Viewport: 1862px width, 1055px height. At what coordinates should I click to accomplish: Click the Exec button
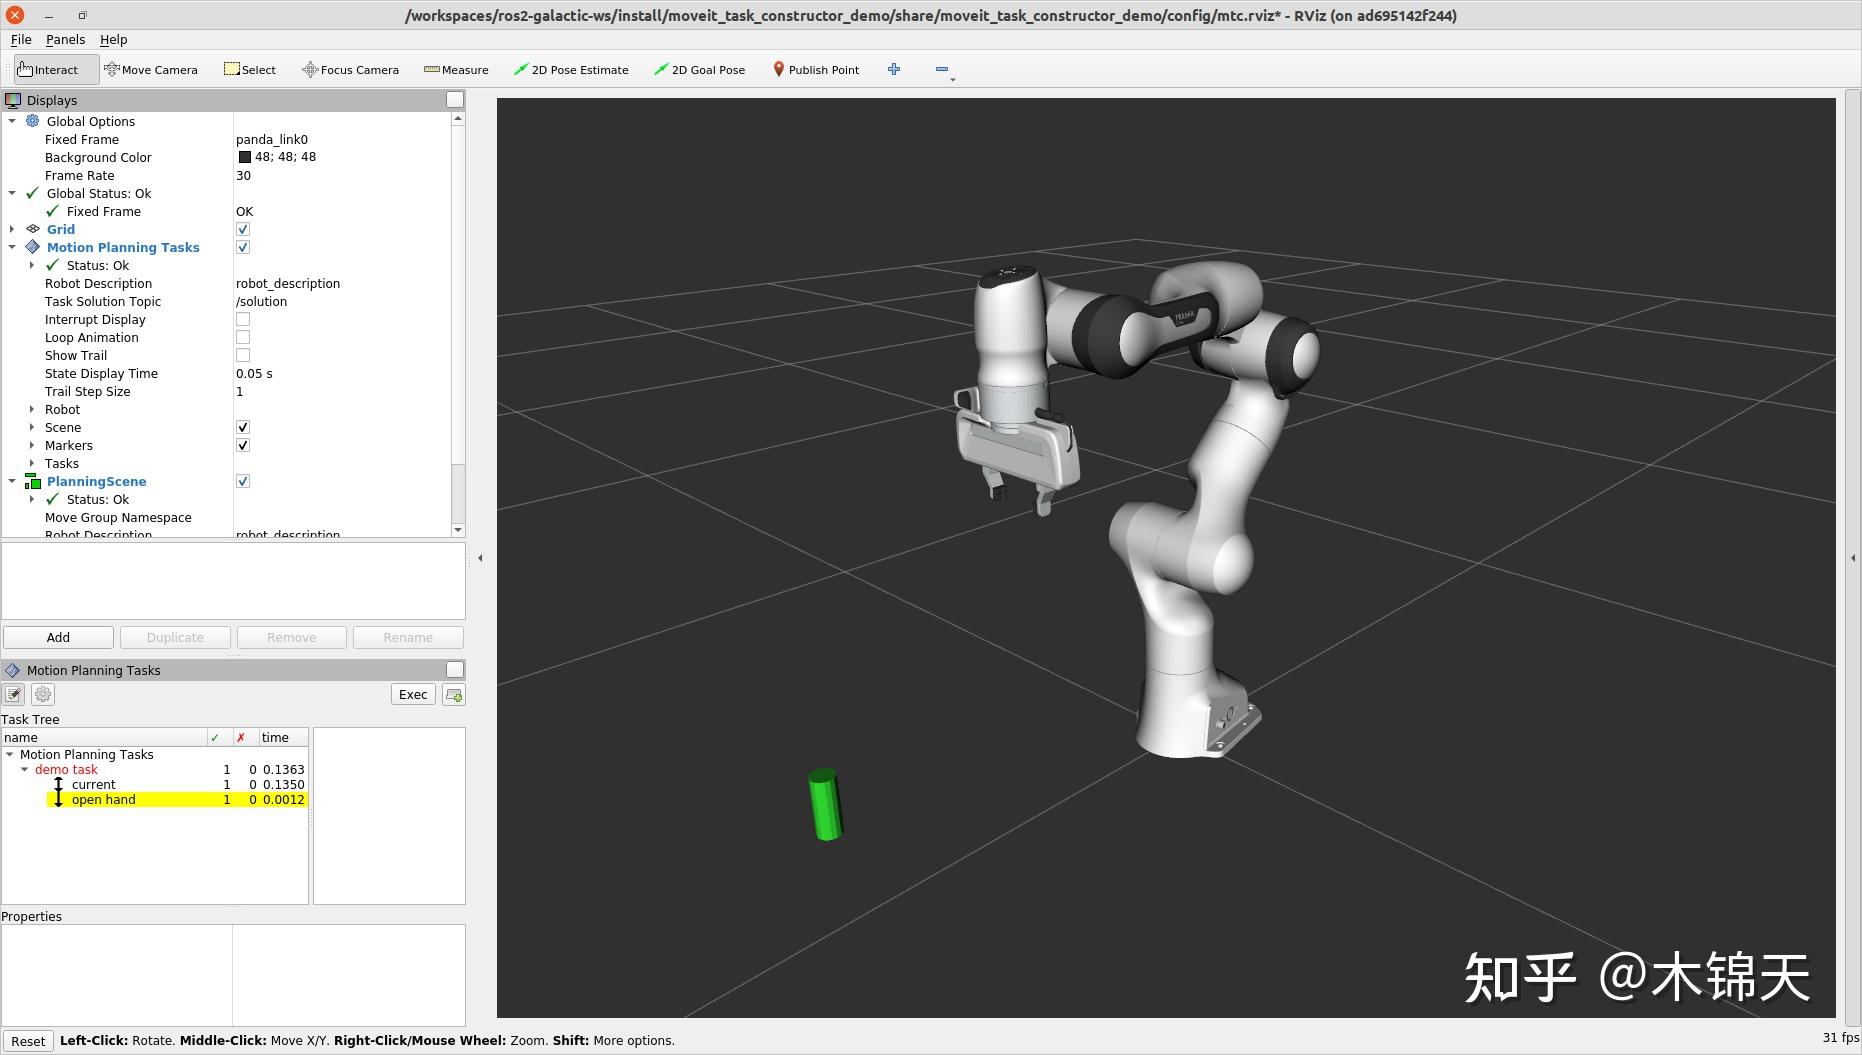pos(412,694)
